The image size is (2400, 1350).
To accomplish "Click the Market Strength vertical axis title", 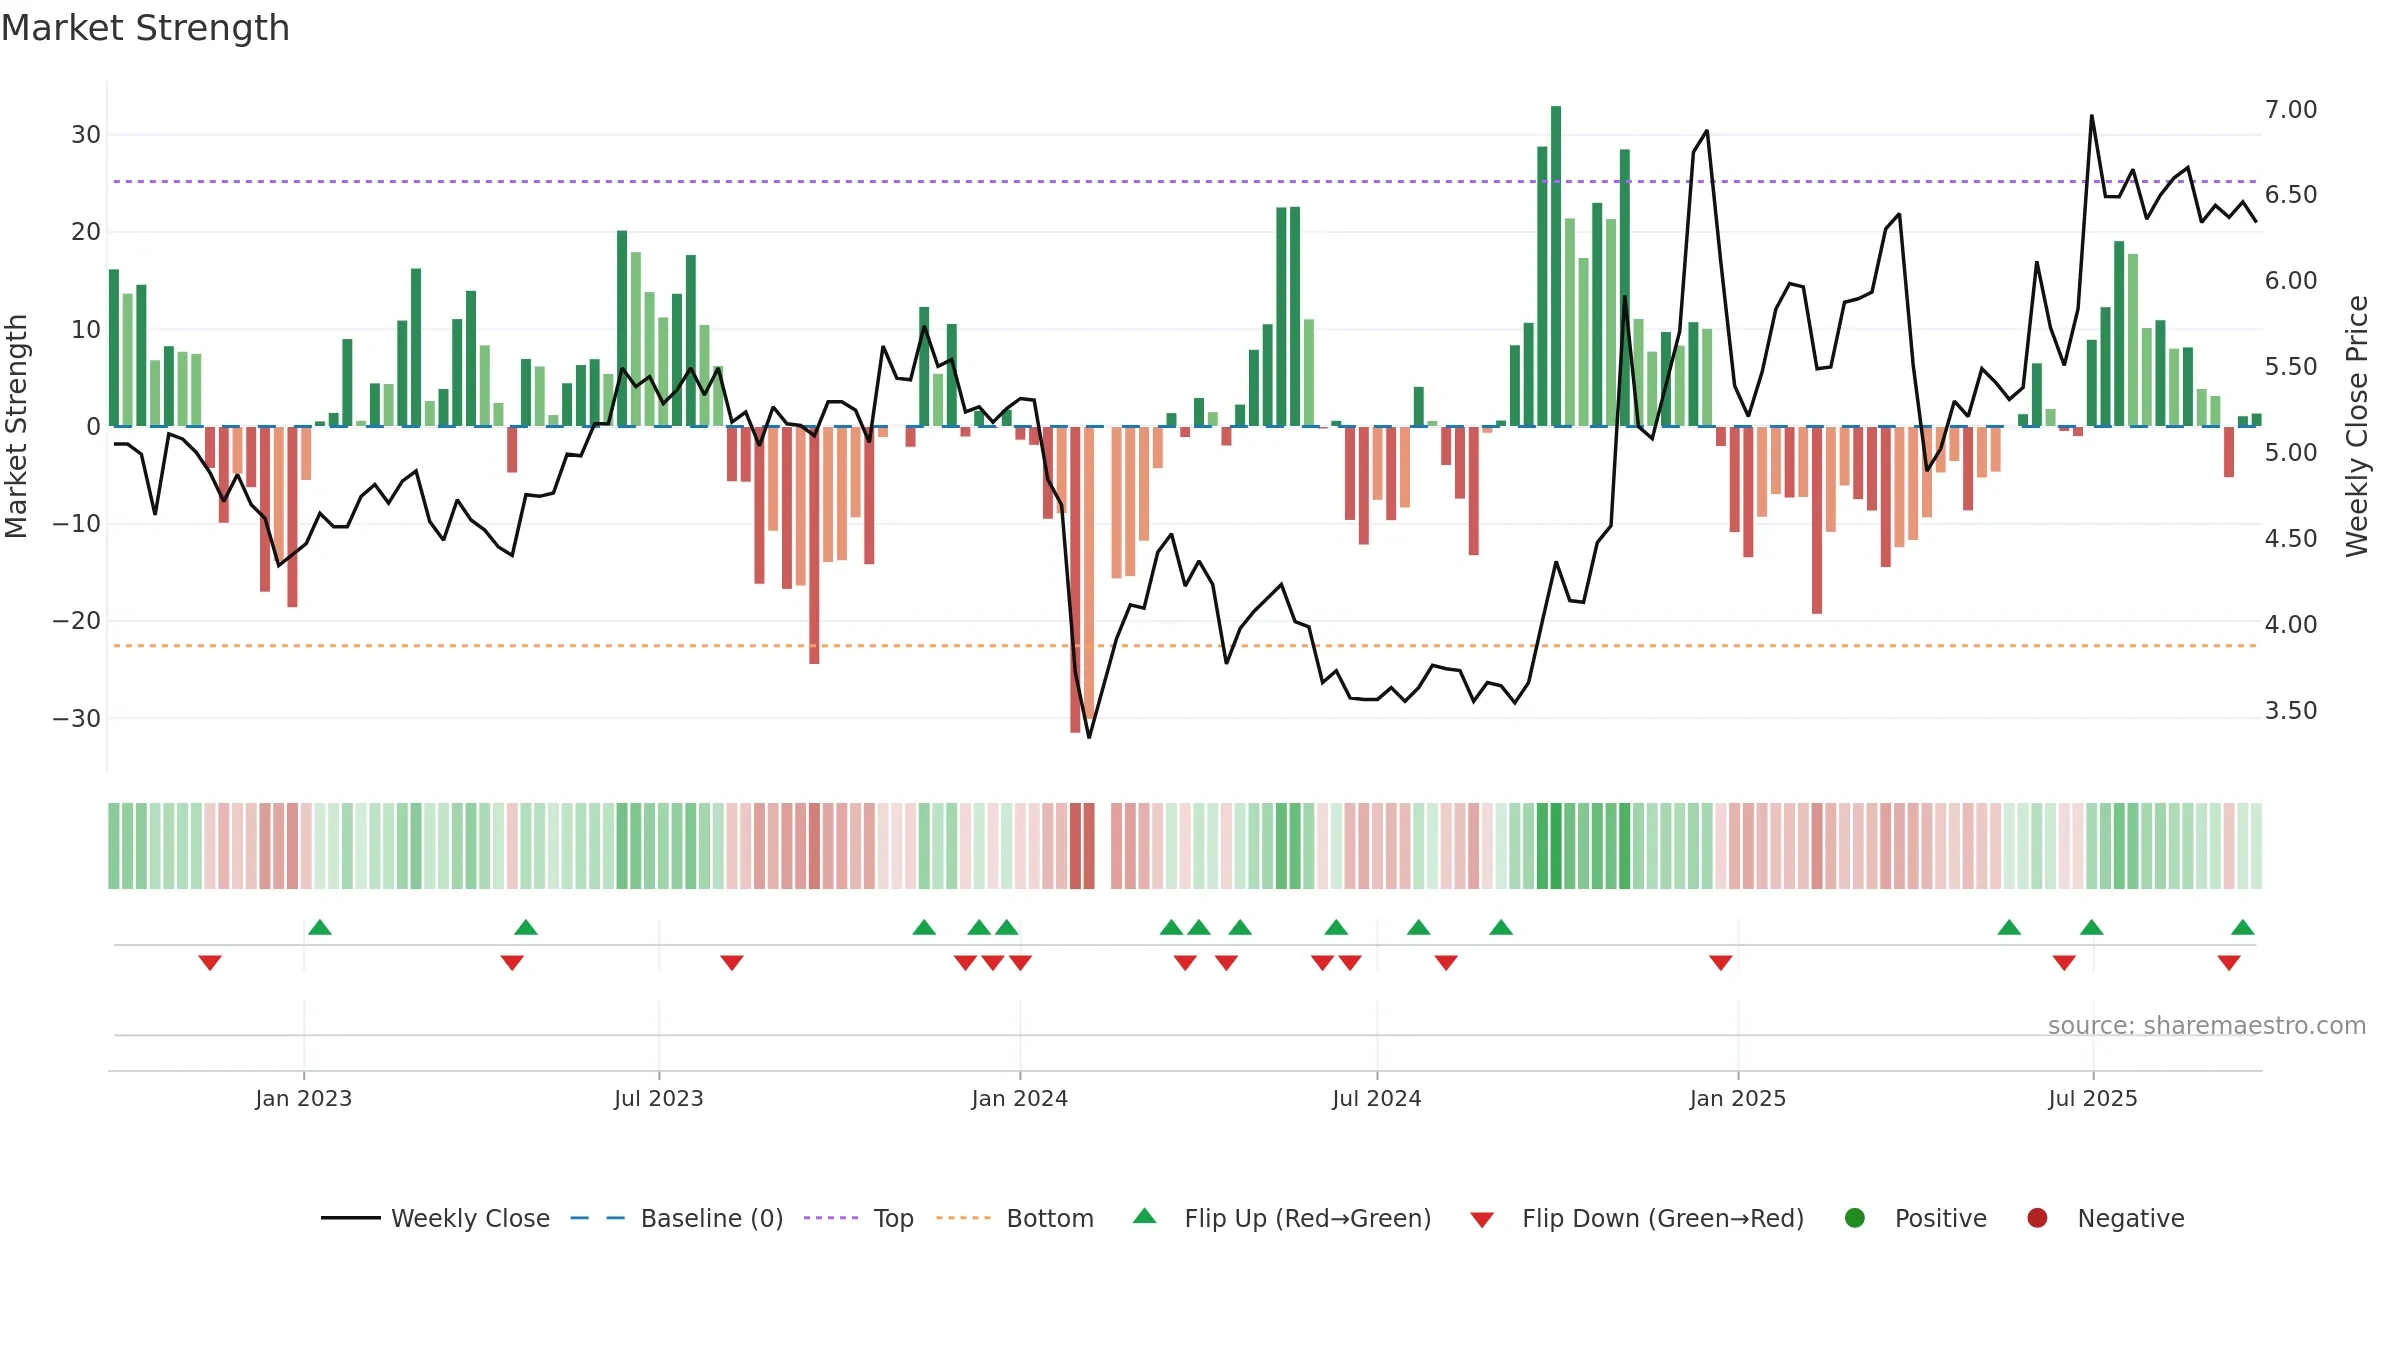I will pos(16,426).
